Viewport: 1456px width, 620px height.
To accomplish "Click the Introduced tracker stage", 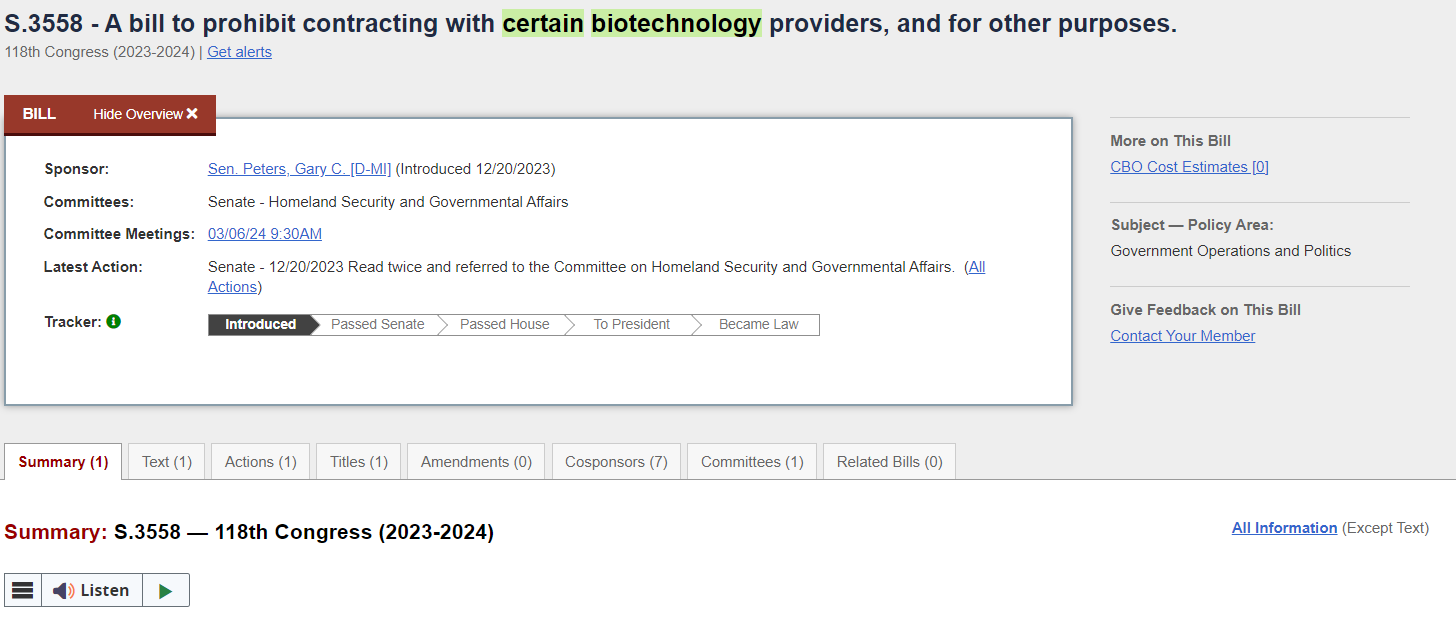I will 260,325.
